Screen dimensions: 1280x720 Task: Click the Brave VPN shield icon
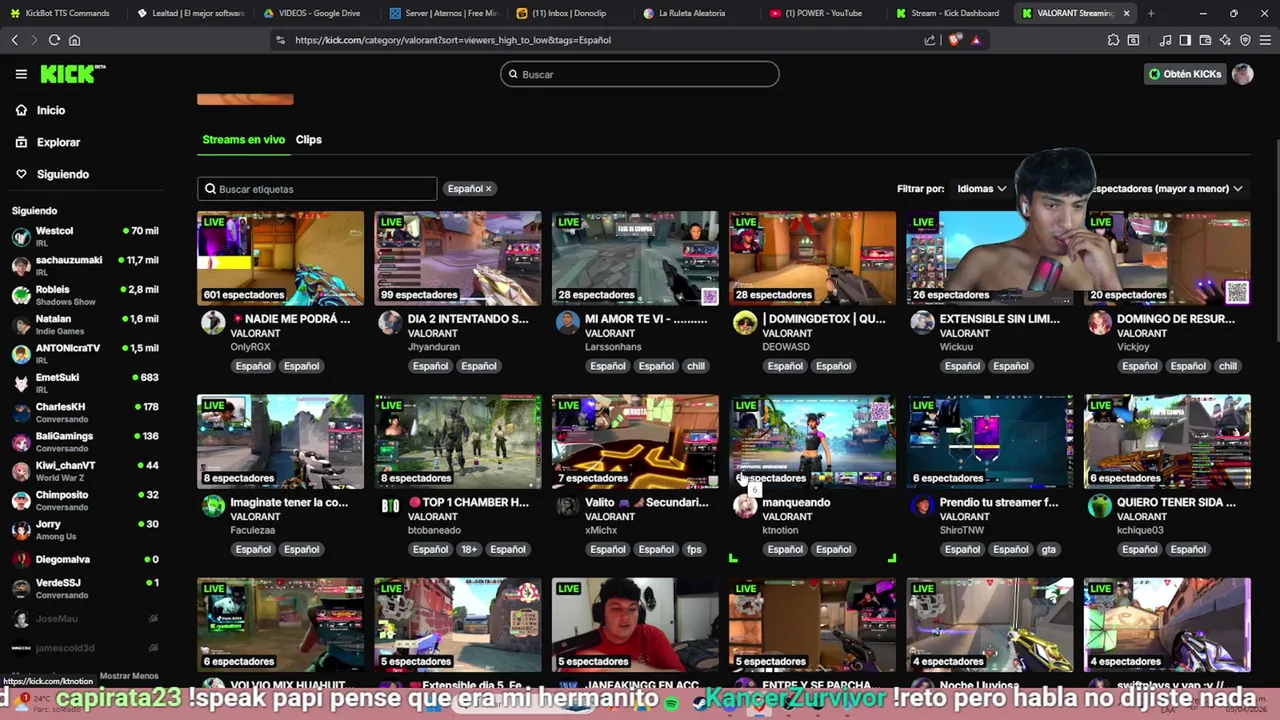[x=1245, y=40]
